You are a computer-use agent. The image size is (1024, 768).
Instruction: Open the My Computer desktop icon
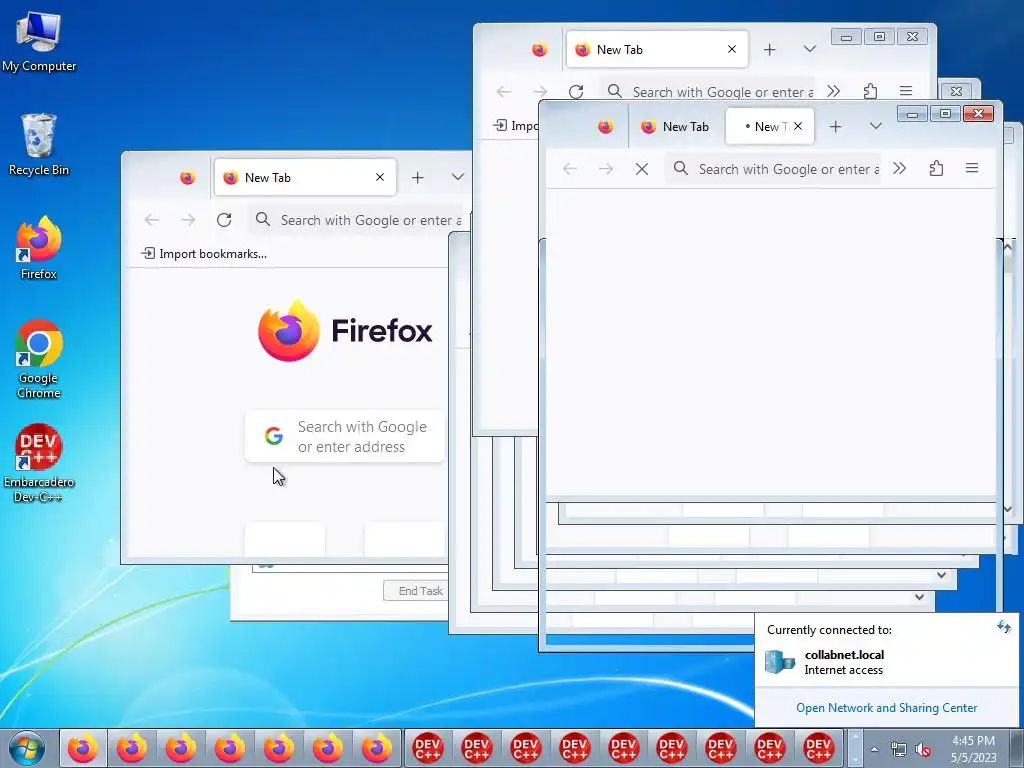39,42
